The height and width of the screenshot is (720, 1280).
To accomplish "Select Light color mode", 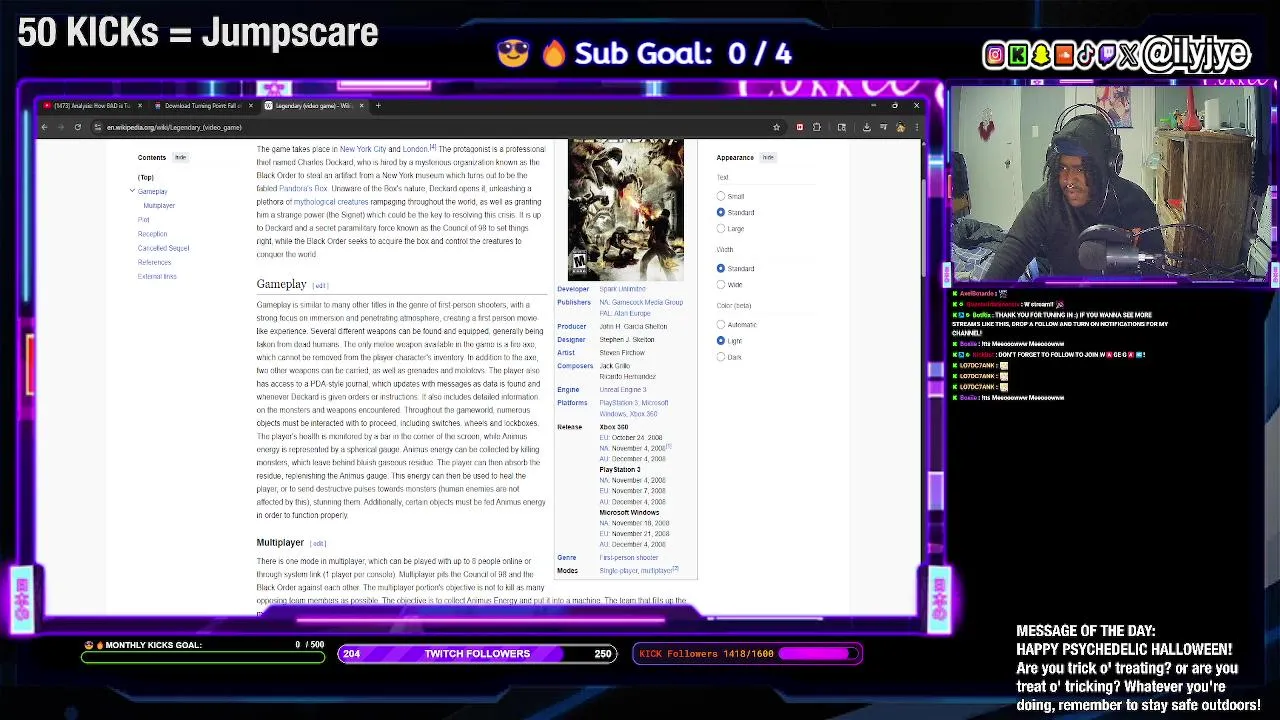I will point(721,340).
